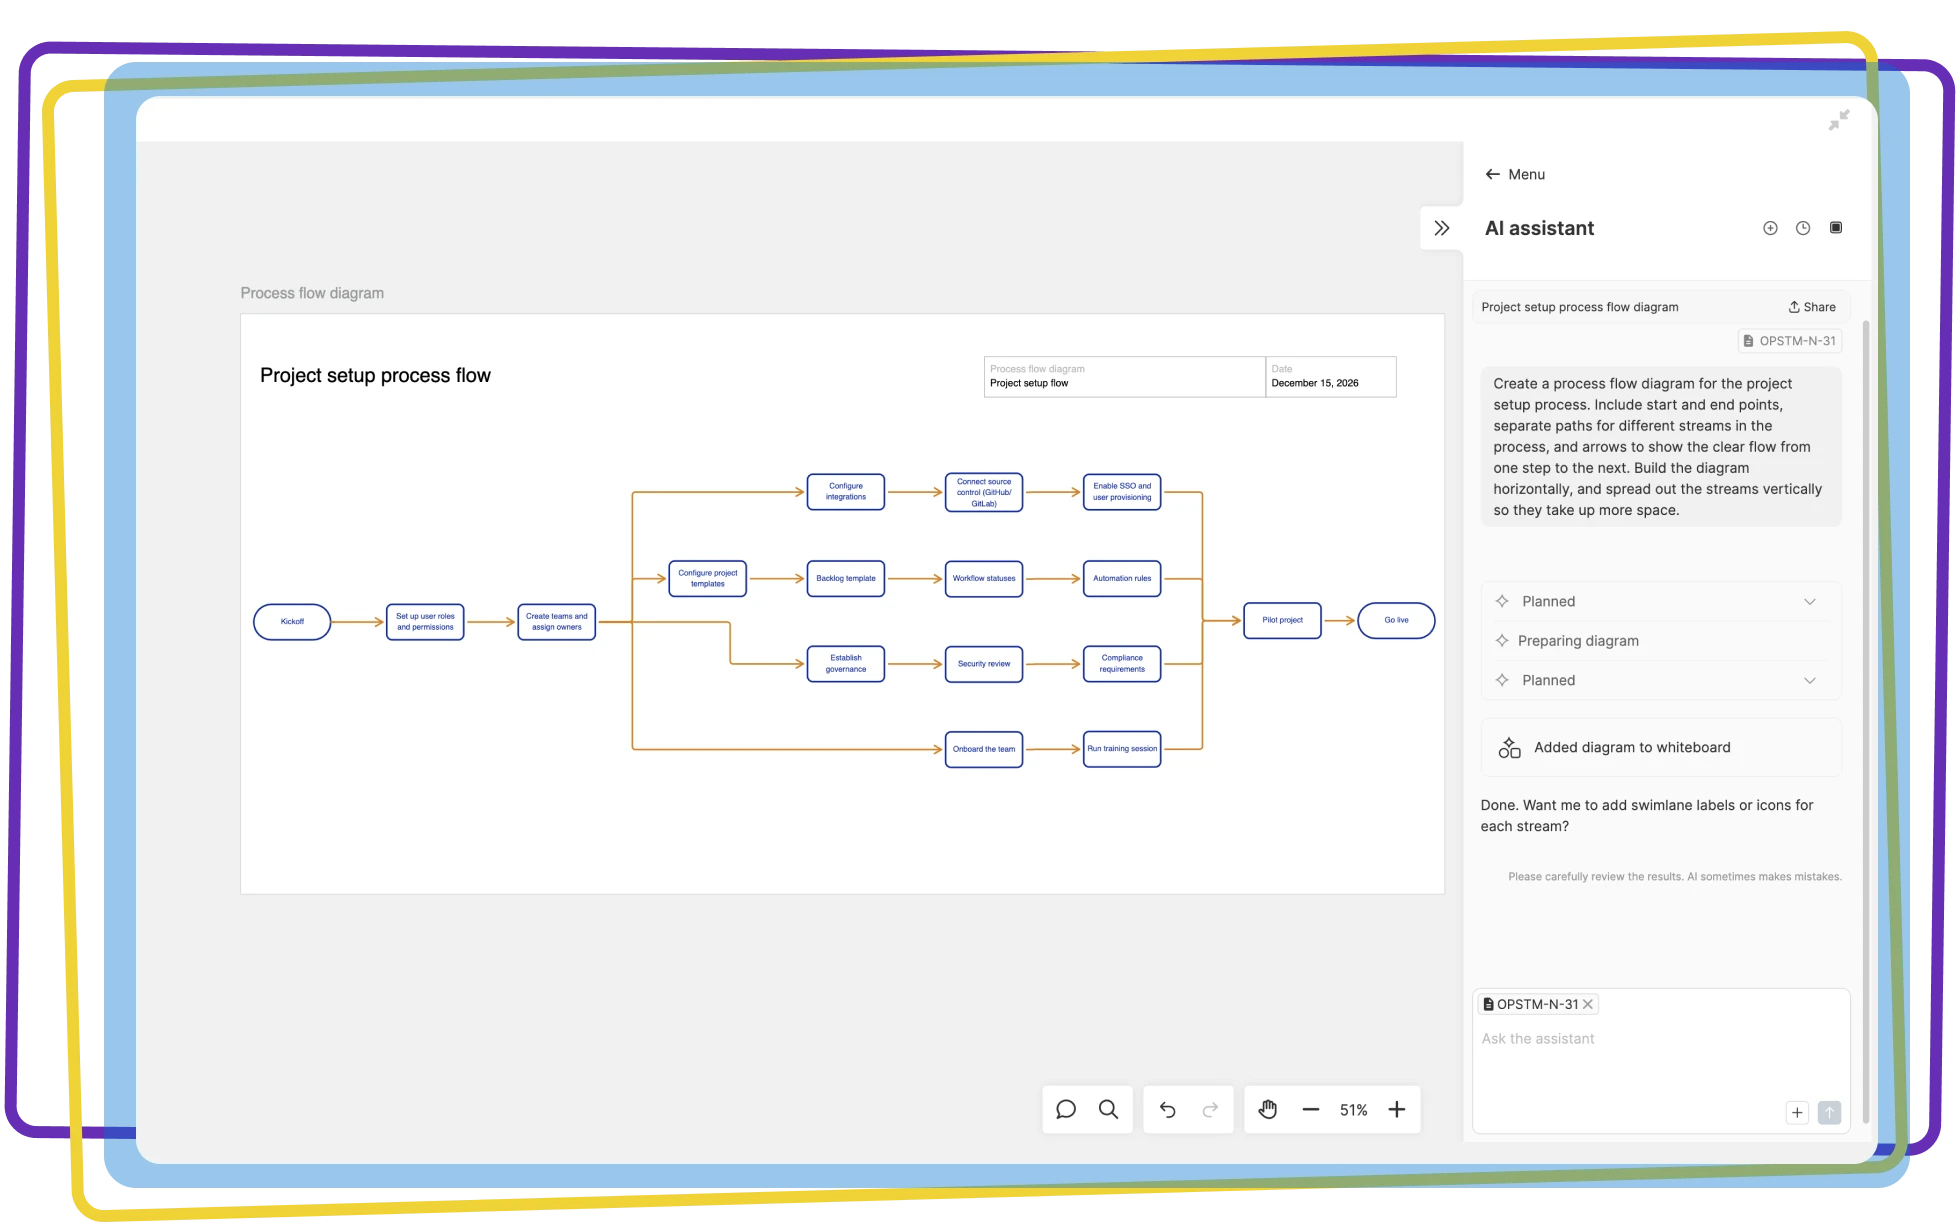The height and width of the screenshot is (1230, 1960).
Task: Expand the first Planned section
Action: [1809, 602]
